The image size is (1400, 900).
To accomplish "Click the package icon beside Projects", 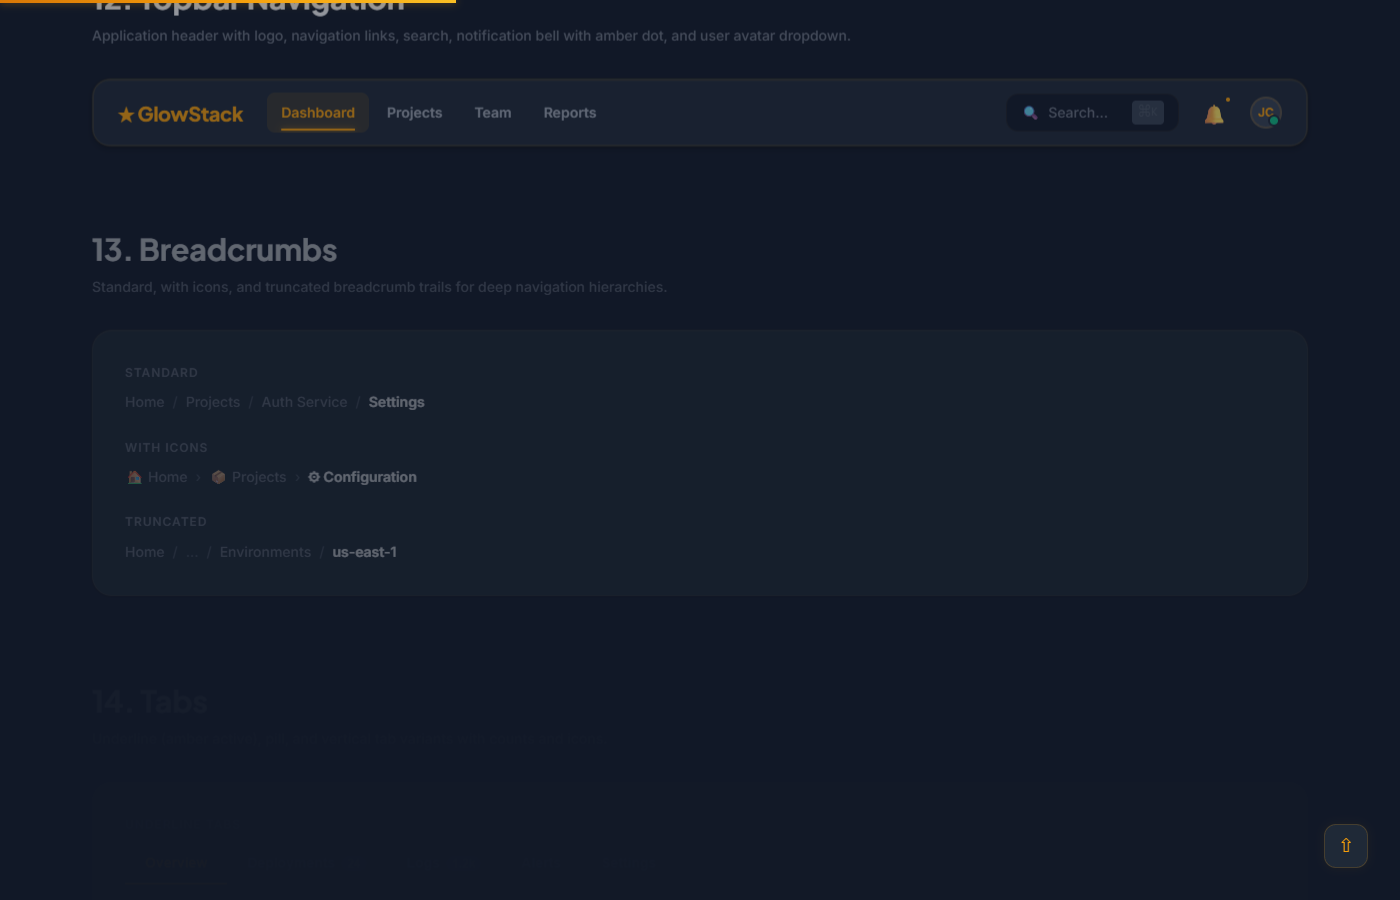I will pyautogui.click(x=218, y=478).
